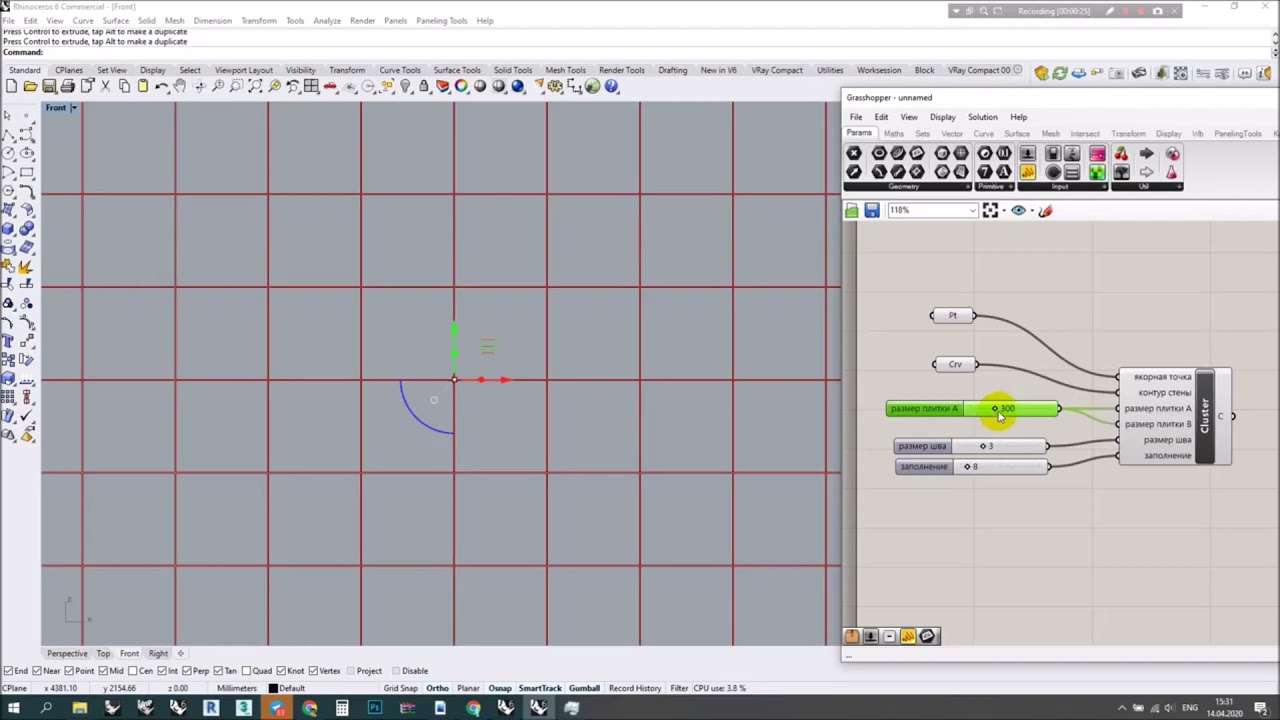The height and width of the screenshot is (720, 1280).
Task: Launch Grasshopper with the green icon
Action: pyautogui.click(x=592, y=86)
